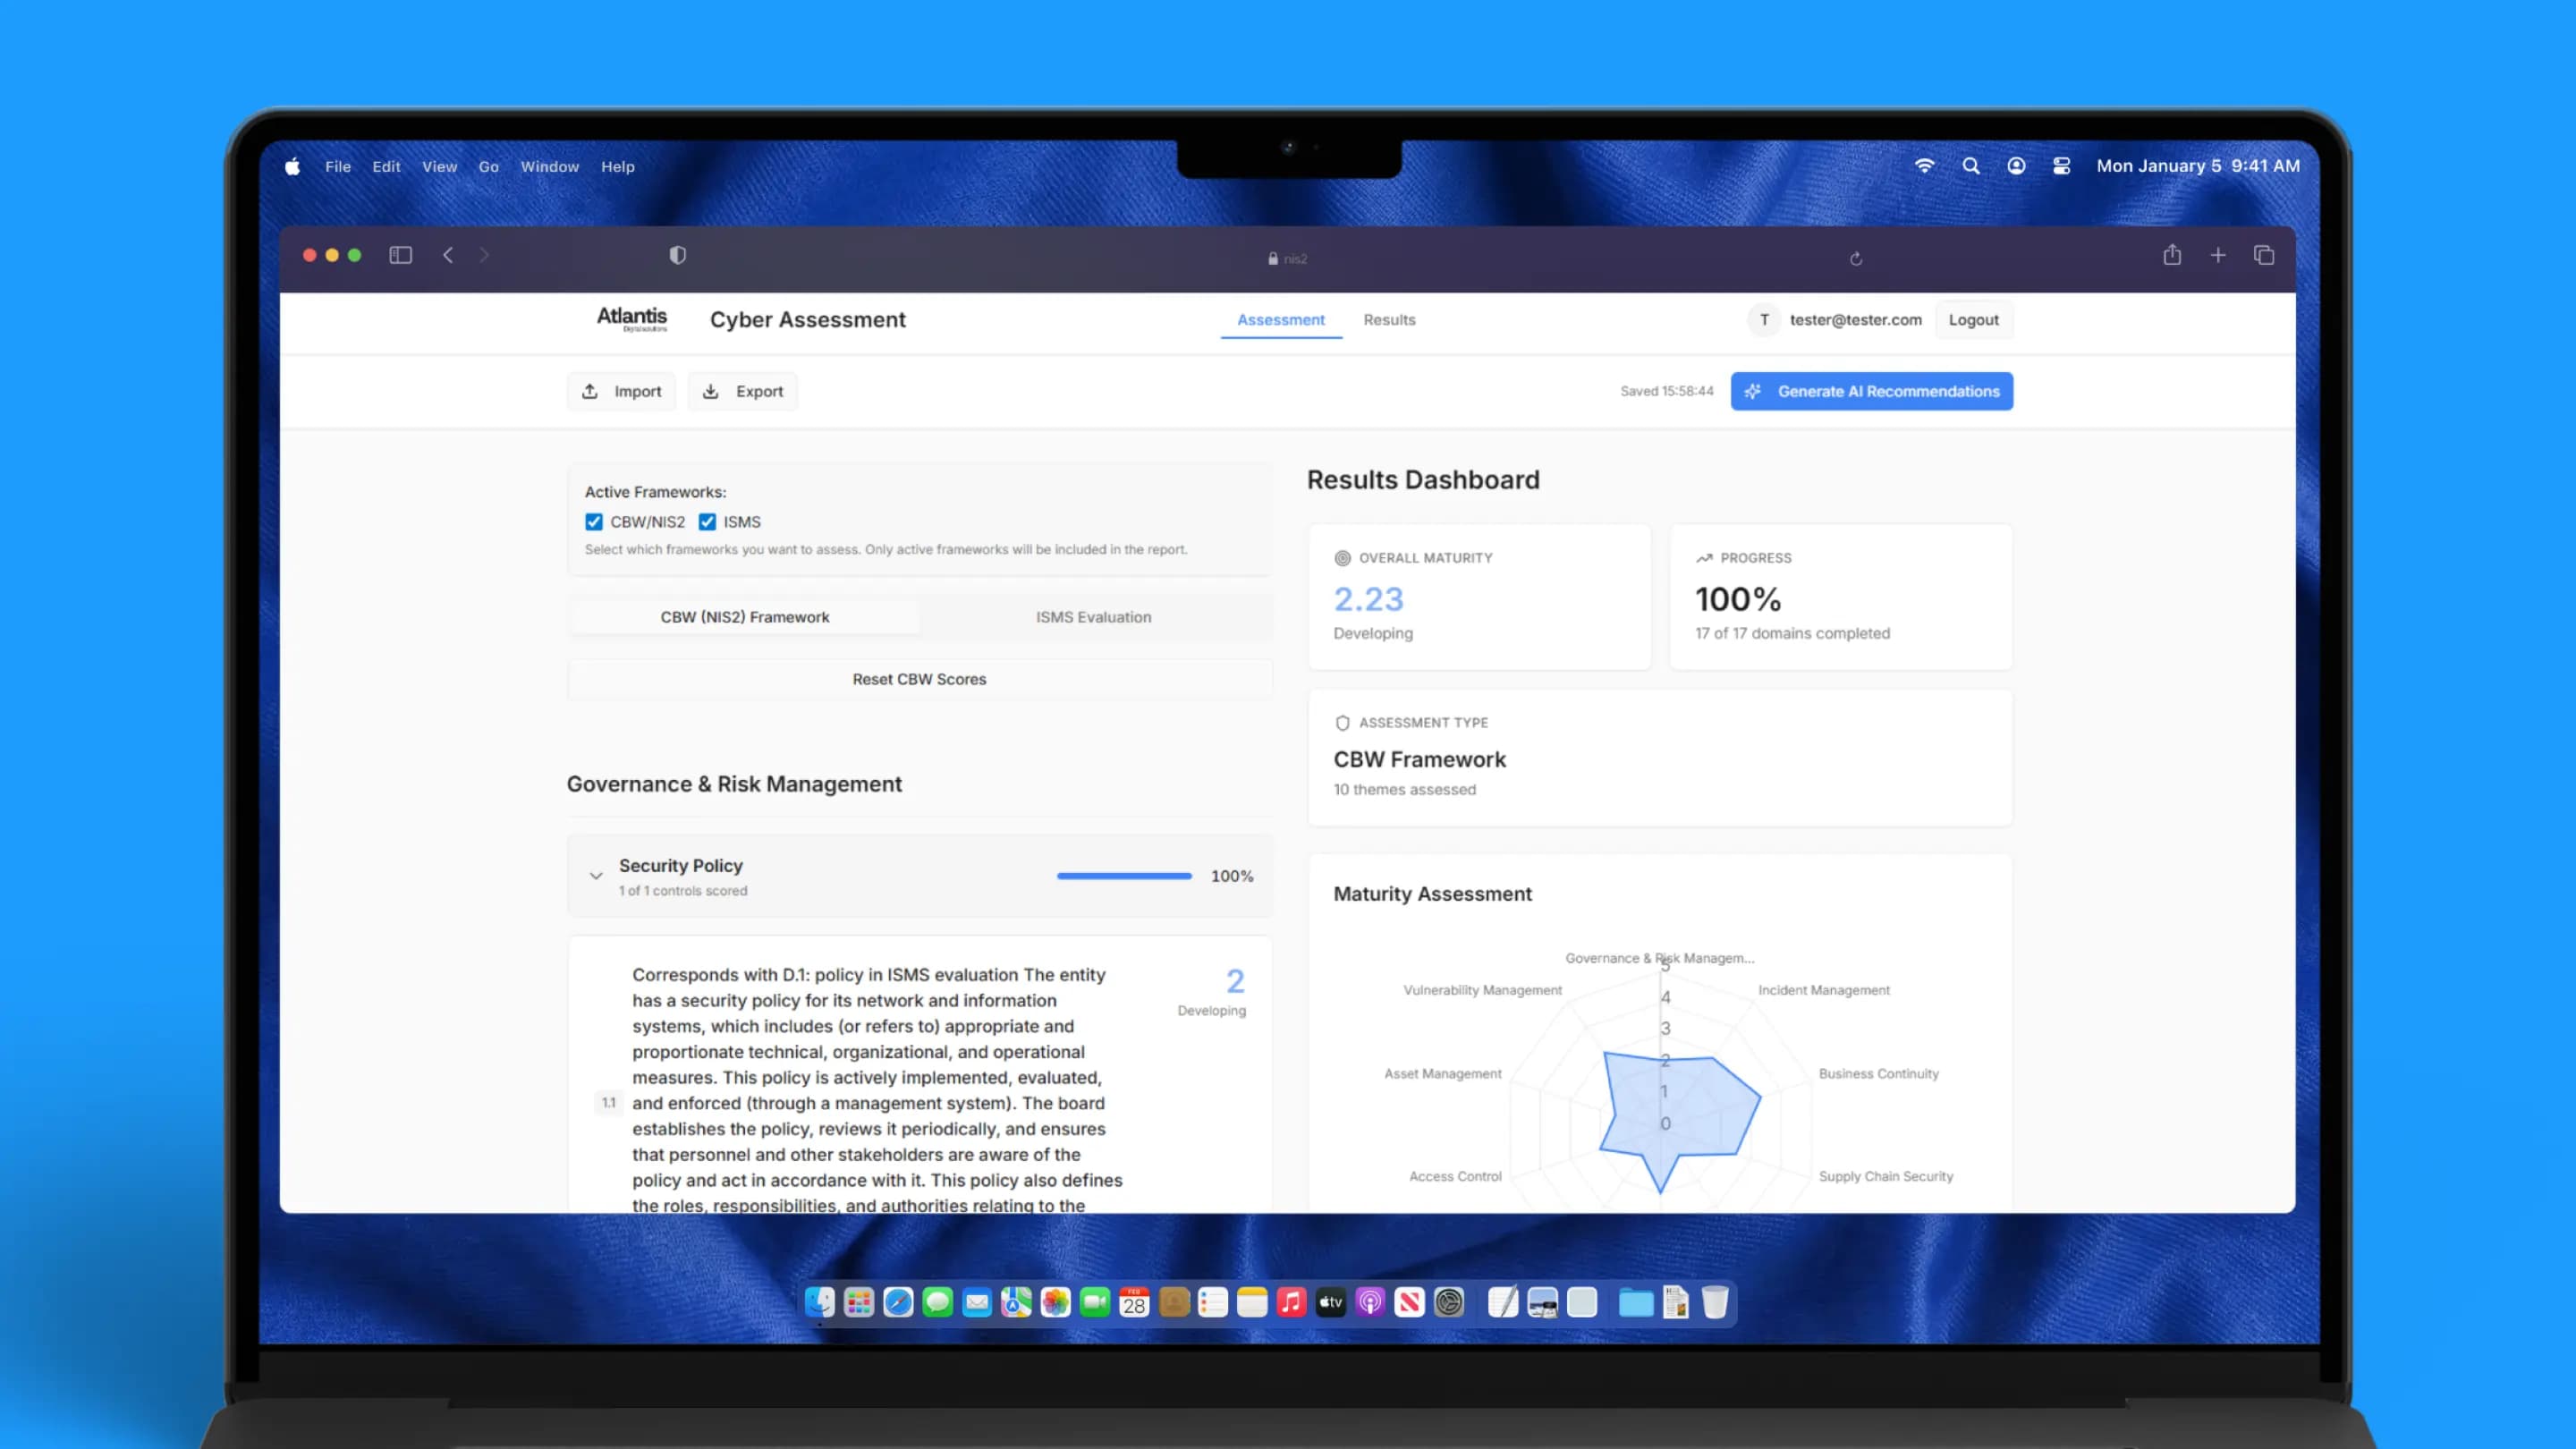Collapse the Security Policy section chevron
Image resolution: width=2576 pixels, height=1449 pixels.
(596, 876)
